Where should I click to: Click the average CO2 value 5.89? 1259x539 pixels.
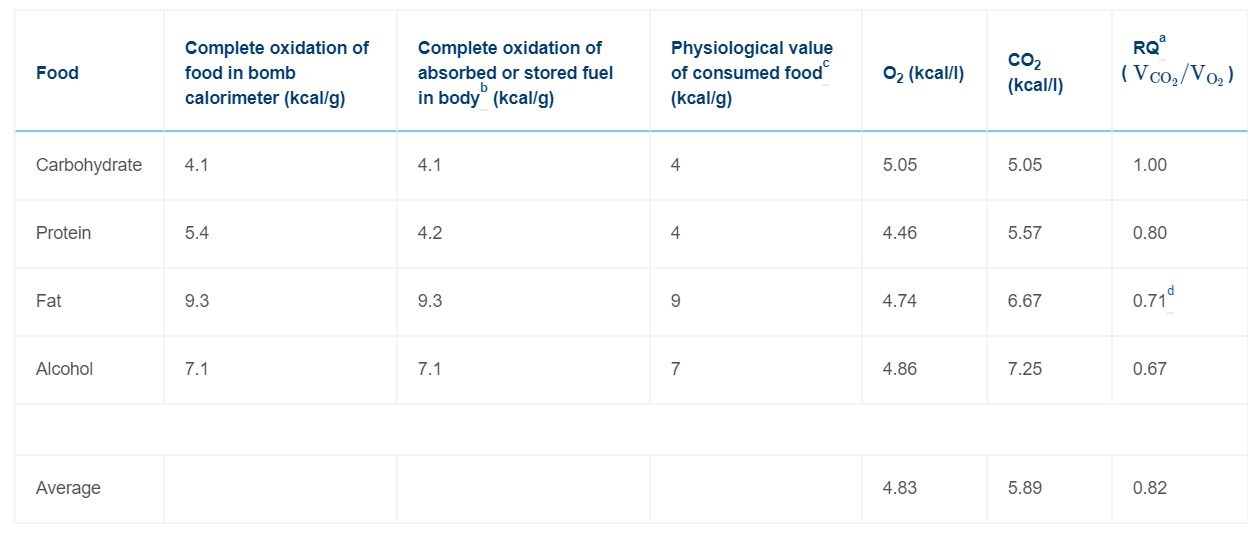tap(1025, 488)
